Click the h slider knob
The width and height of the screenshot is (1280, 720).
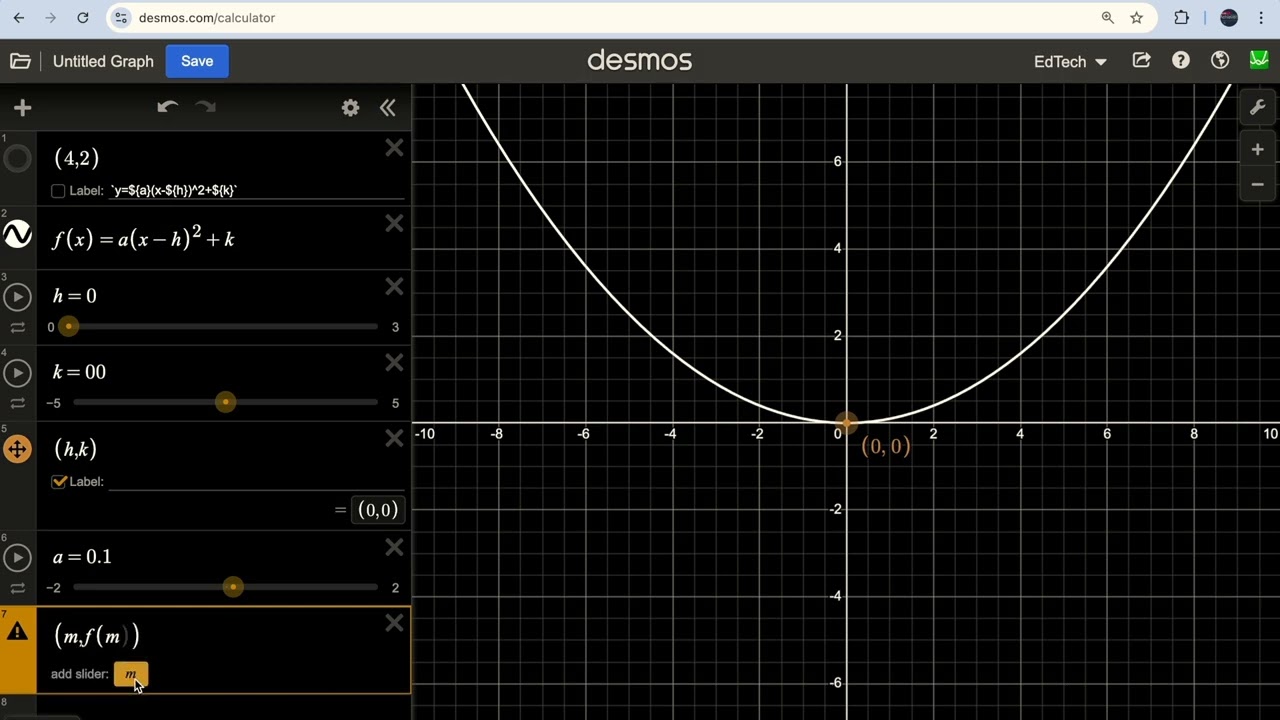click(68, 326)
